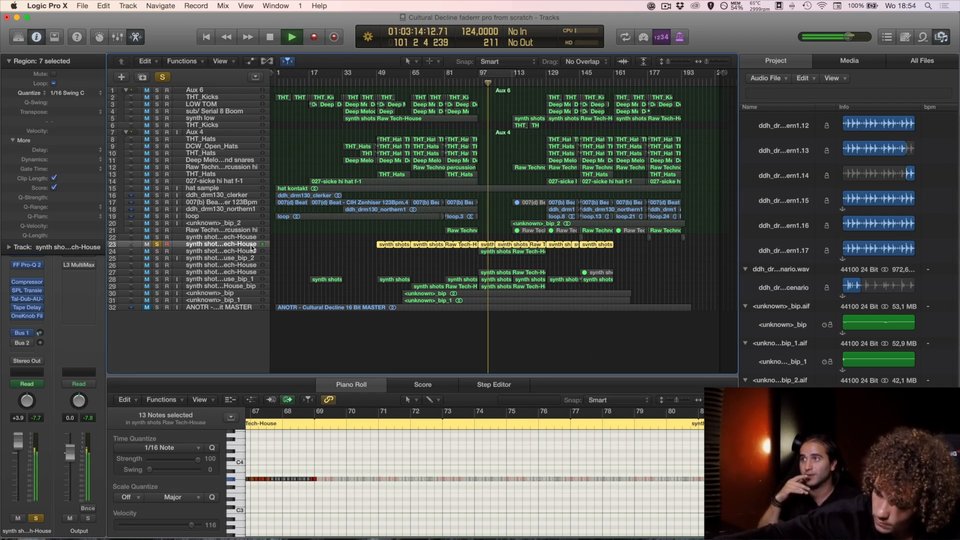Viewport: 960px width, 540px height.
Task: Open the Snap Smart dropdown in Tracks
Action: 508,61
